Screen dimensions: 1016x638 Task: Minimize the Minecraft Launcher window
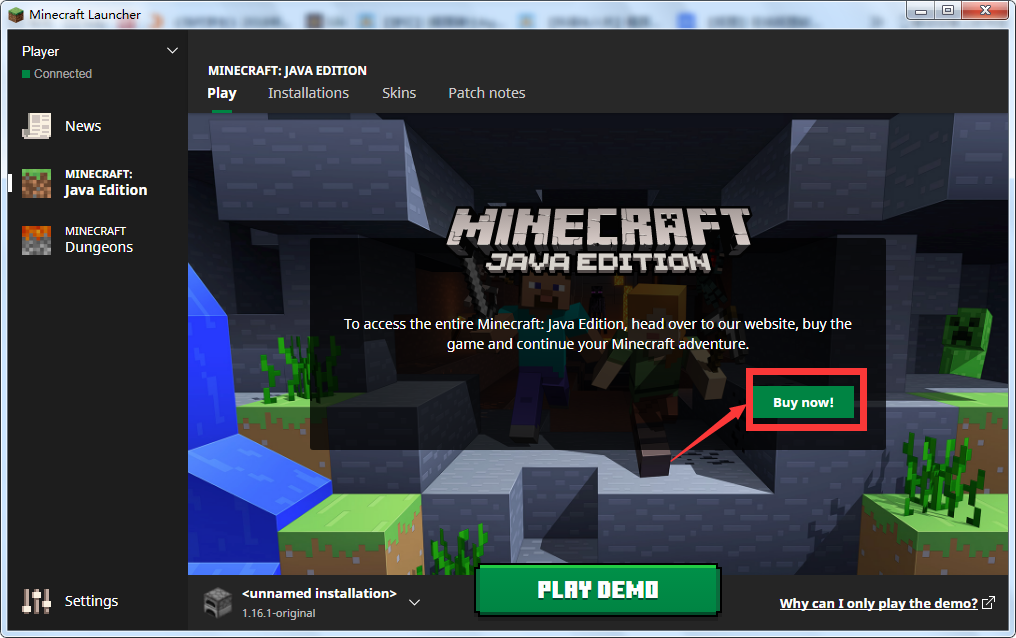pyautogui.click(x=921, y=10)
